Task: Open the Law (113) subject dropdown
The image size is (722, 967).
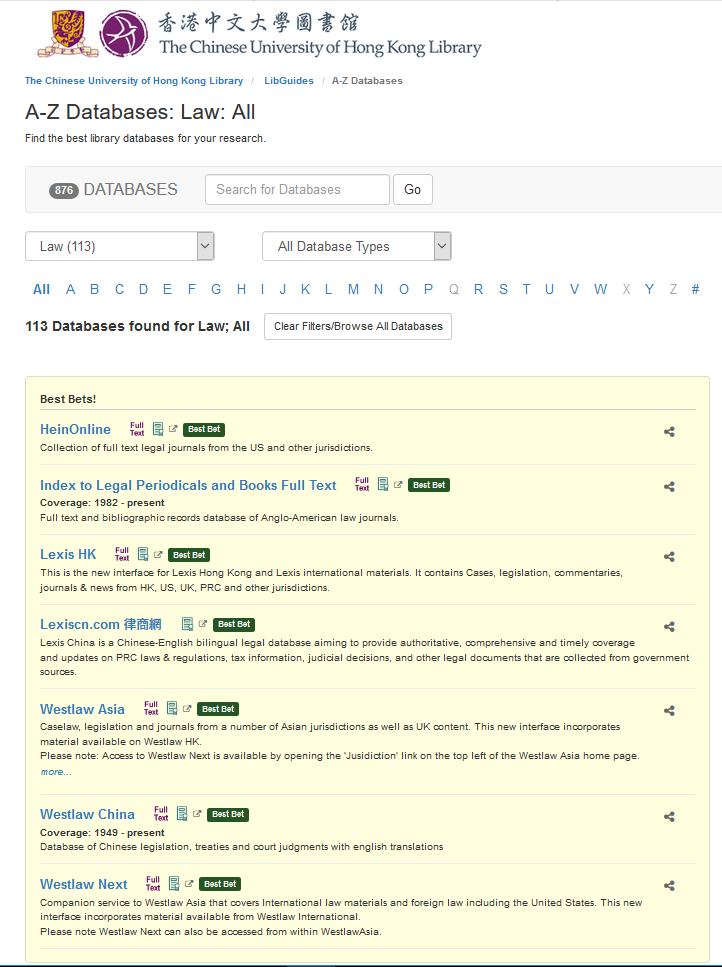Action: pos(120,246)
